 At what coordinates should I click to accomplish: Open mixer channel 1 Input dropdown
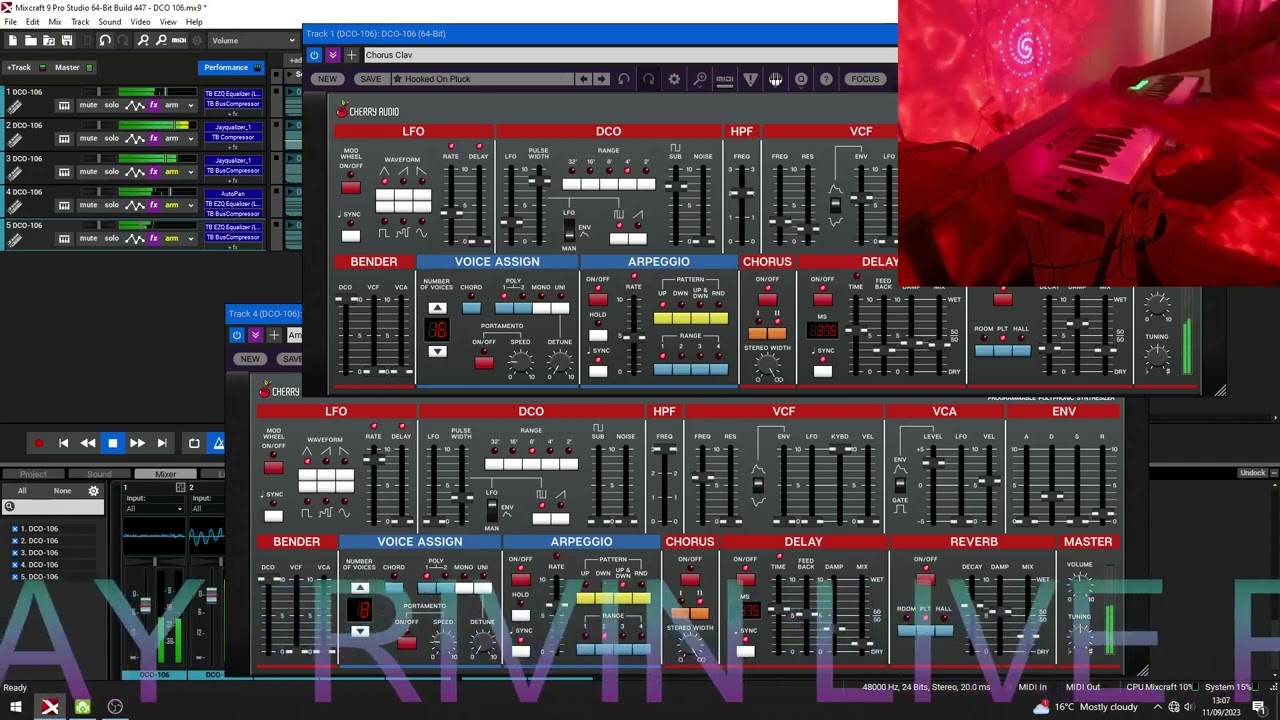(154, 509)
